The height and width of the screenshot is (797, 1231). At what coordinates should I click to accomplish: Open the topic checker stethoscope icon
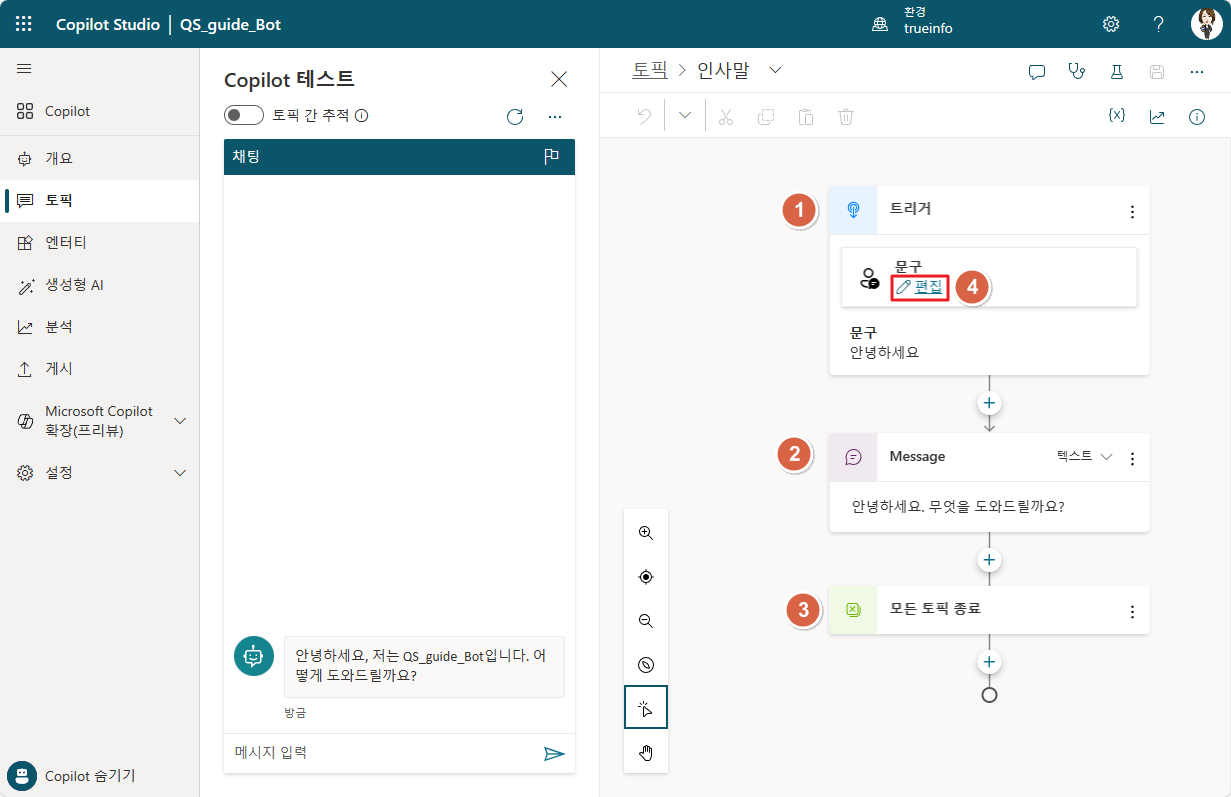pyautogui.click(x=1077, y=72)
